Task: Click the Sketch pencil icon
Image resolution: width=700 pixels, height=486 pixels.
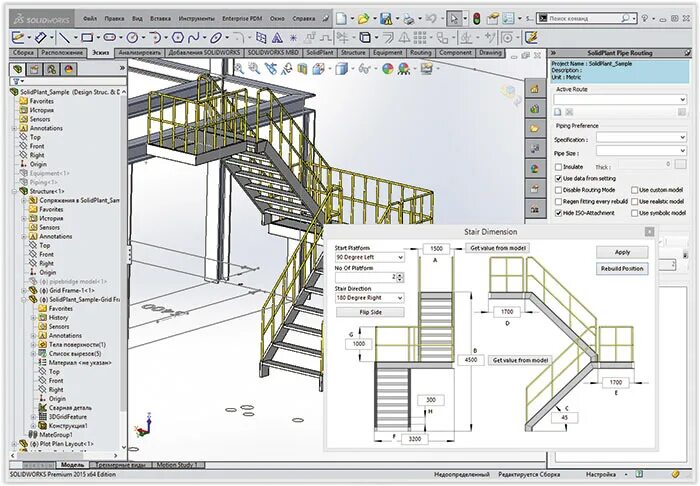Action: click(18, 37)
